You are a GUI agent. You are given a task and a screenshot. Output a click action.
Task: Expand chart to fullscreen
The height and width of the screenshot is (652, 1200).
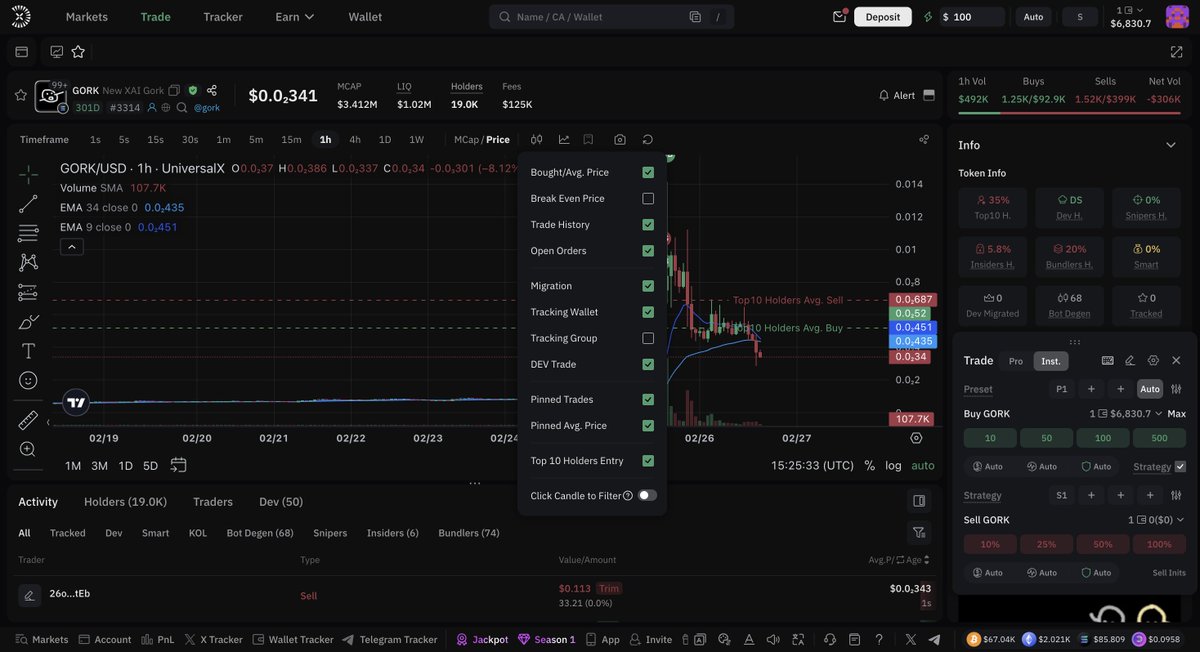[x=1176, y=52]
